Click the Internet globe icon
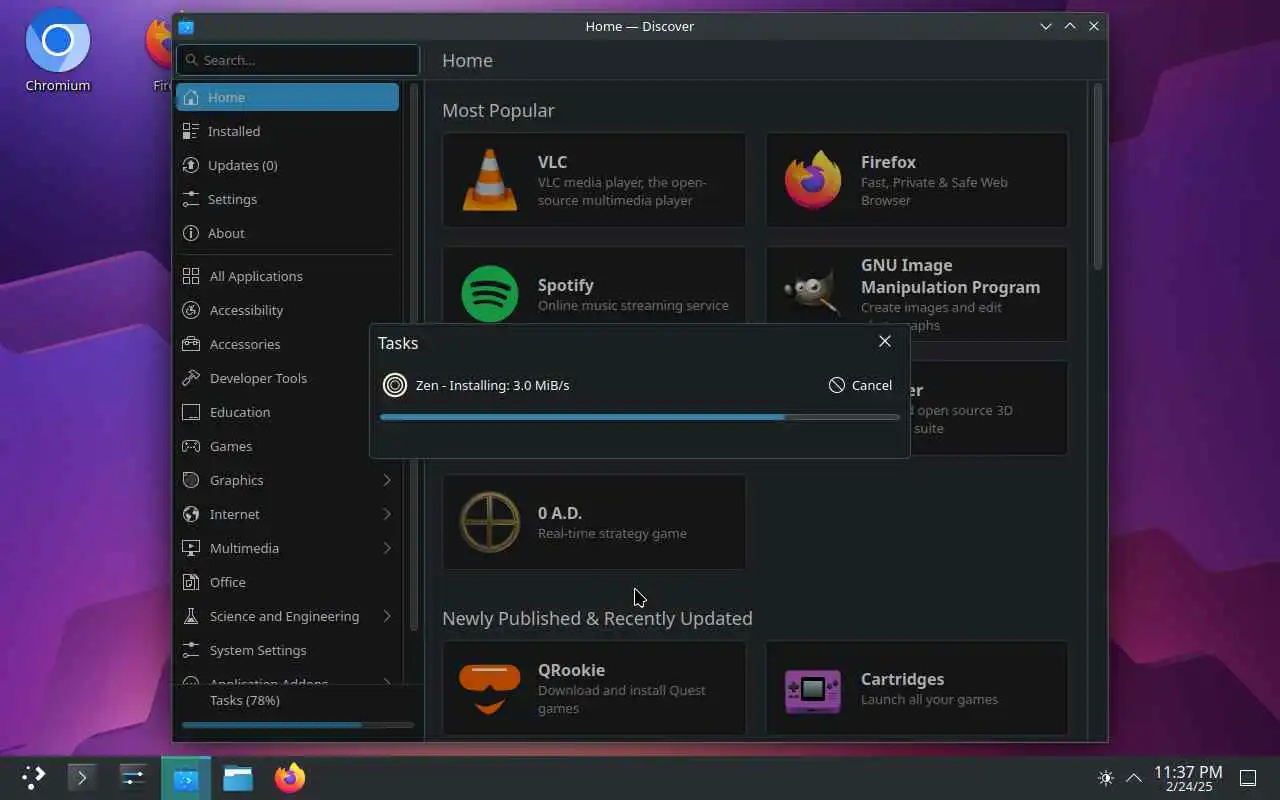The image size is (1280, 800). tap(191, 514)
